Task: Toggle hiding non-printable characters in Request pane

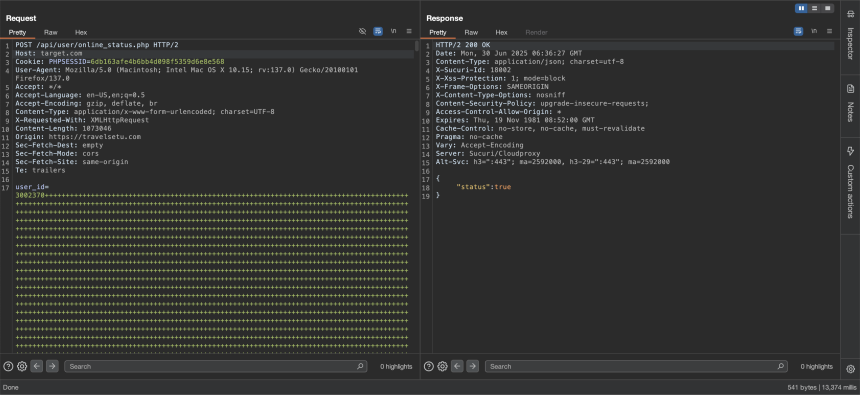Action: coord(363,32)
